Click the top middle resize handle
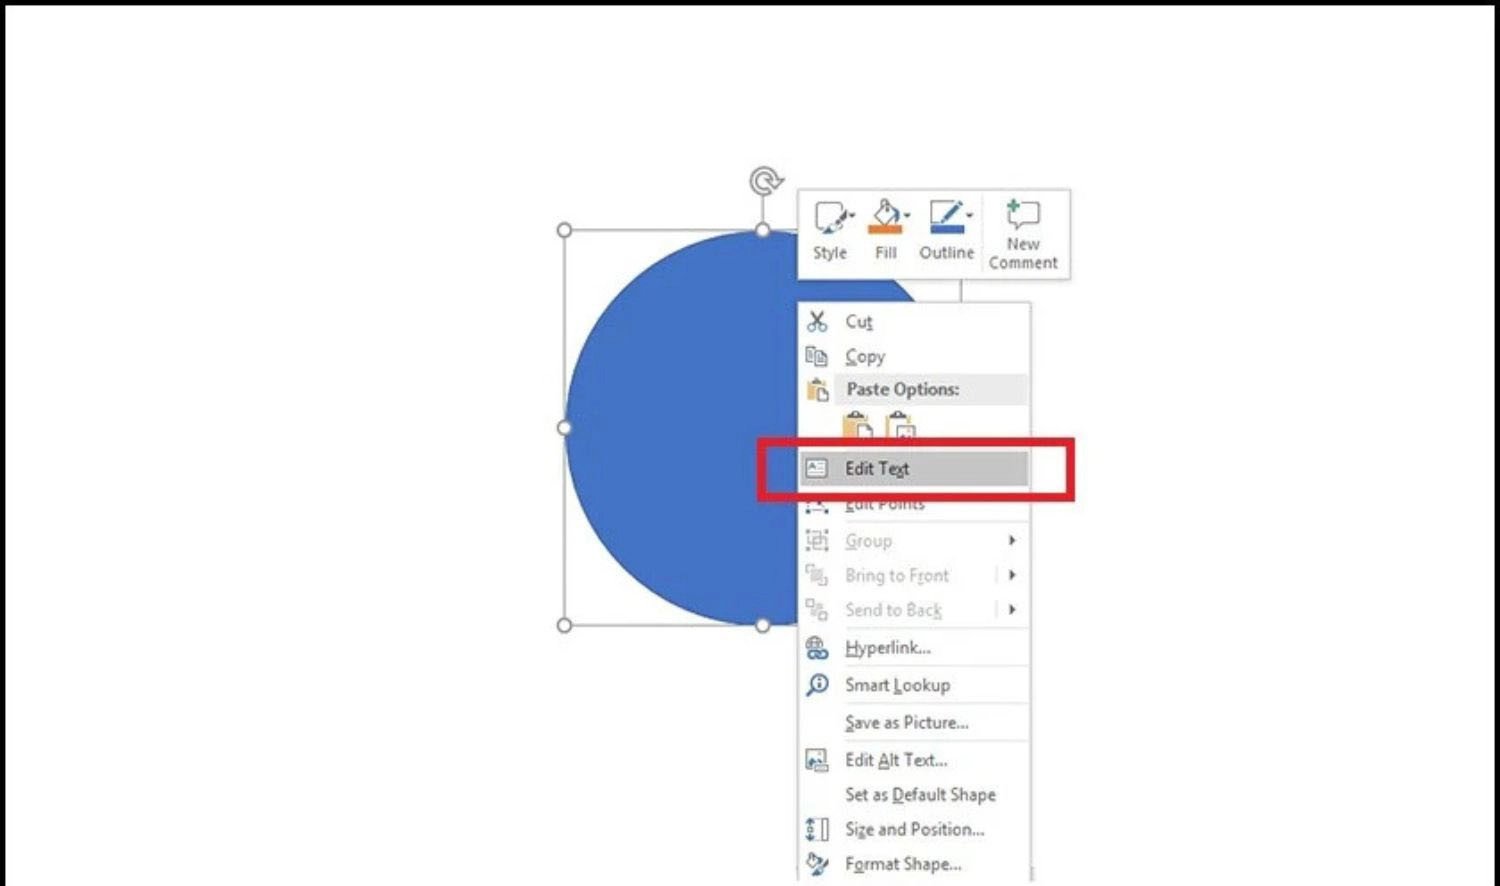This screenshot has width=1500, height=886. 763,230
